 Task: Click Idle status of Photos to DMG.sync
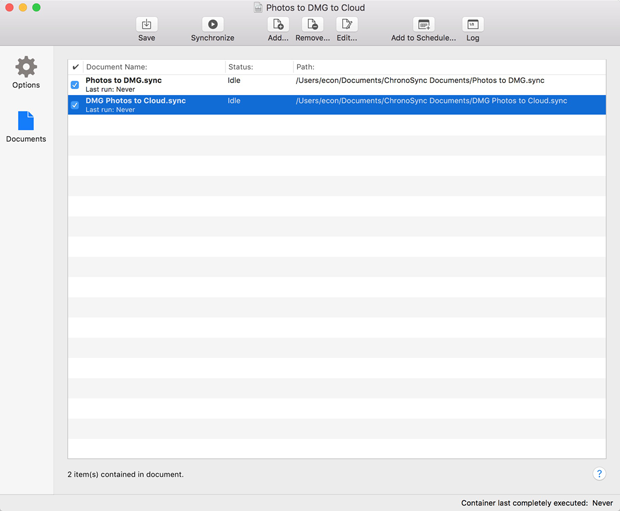coord(234,80)
